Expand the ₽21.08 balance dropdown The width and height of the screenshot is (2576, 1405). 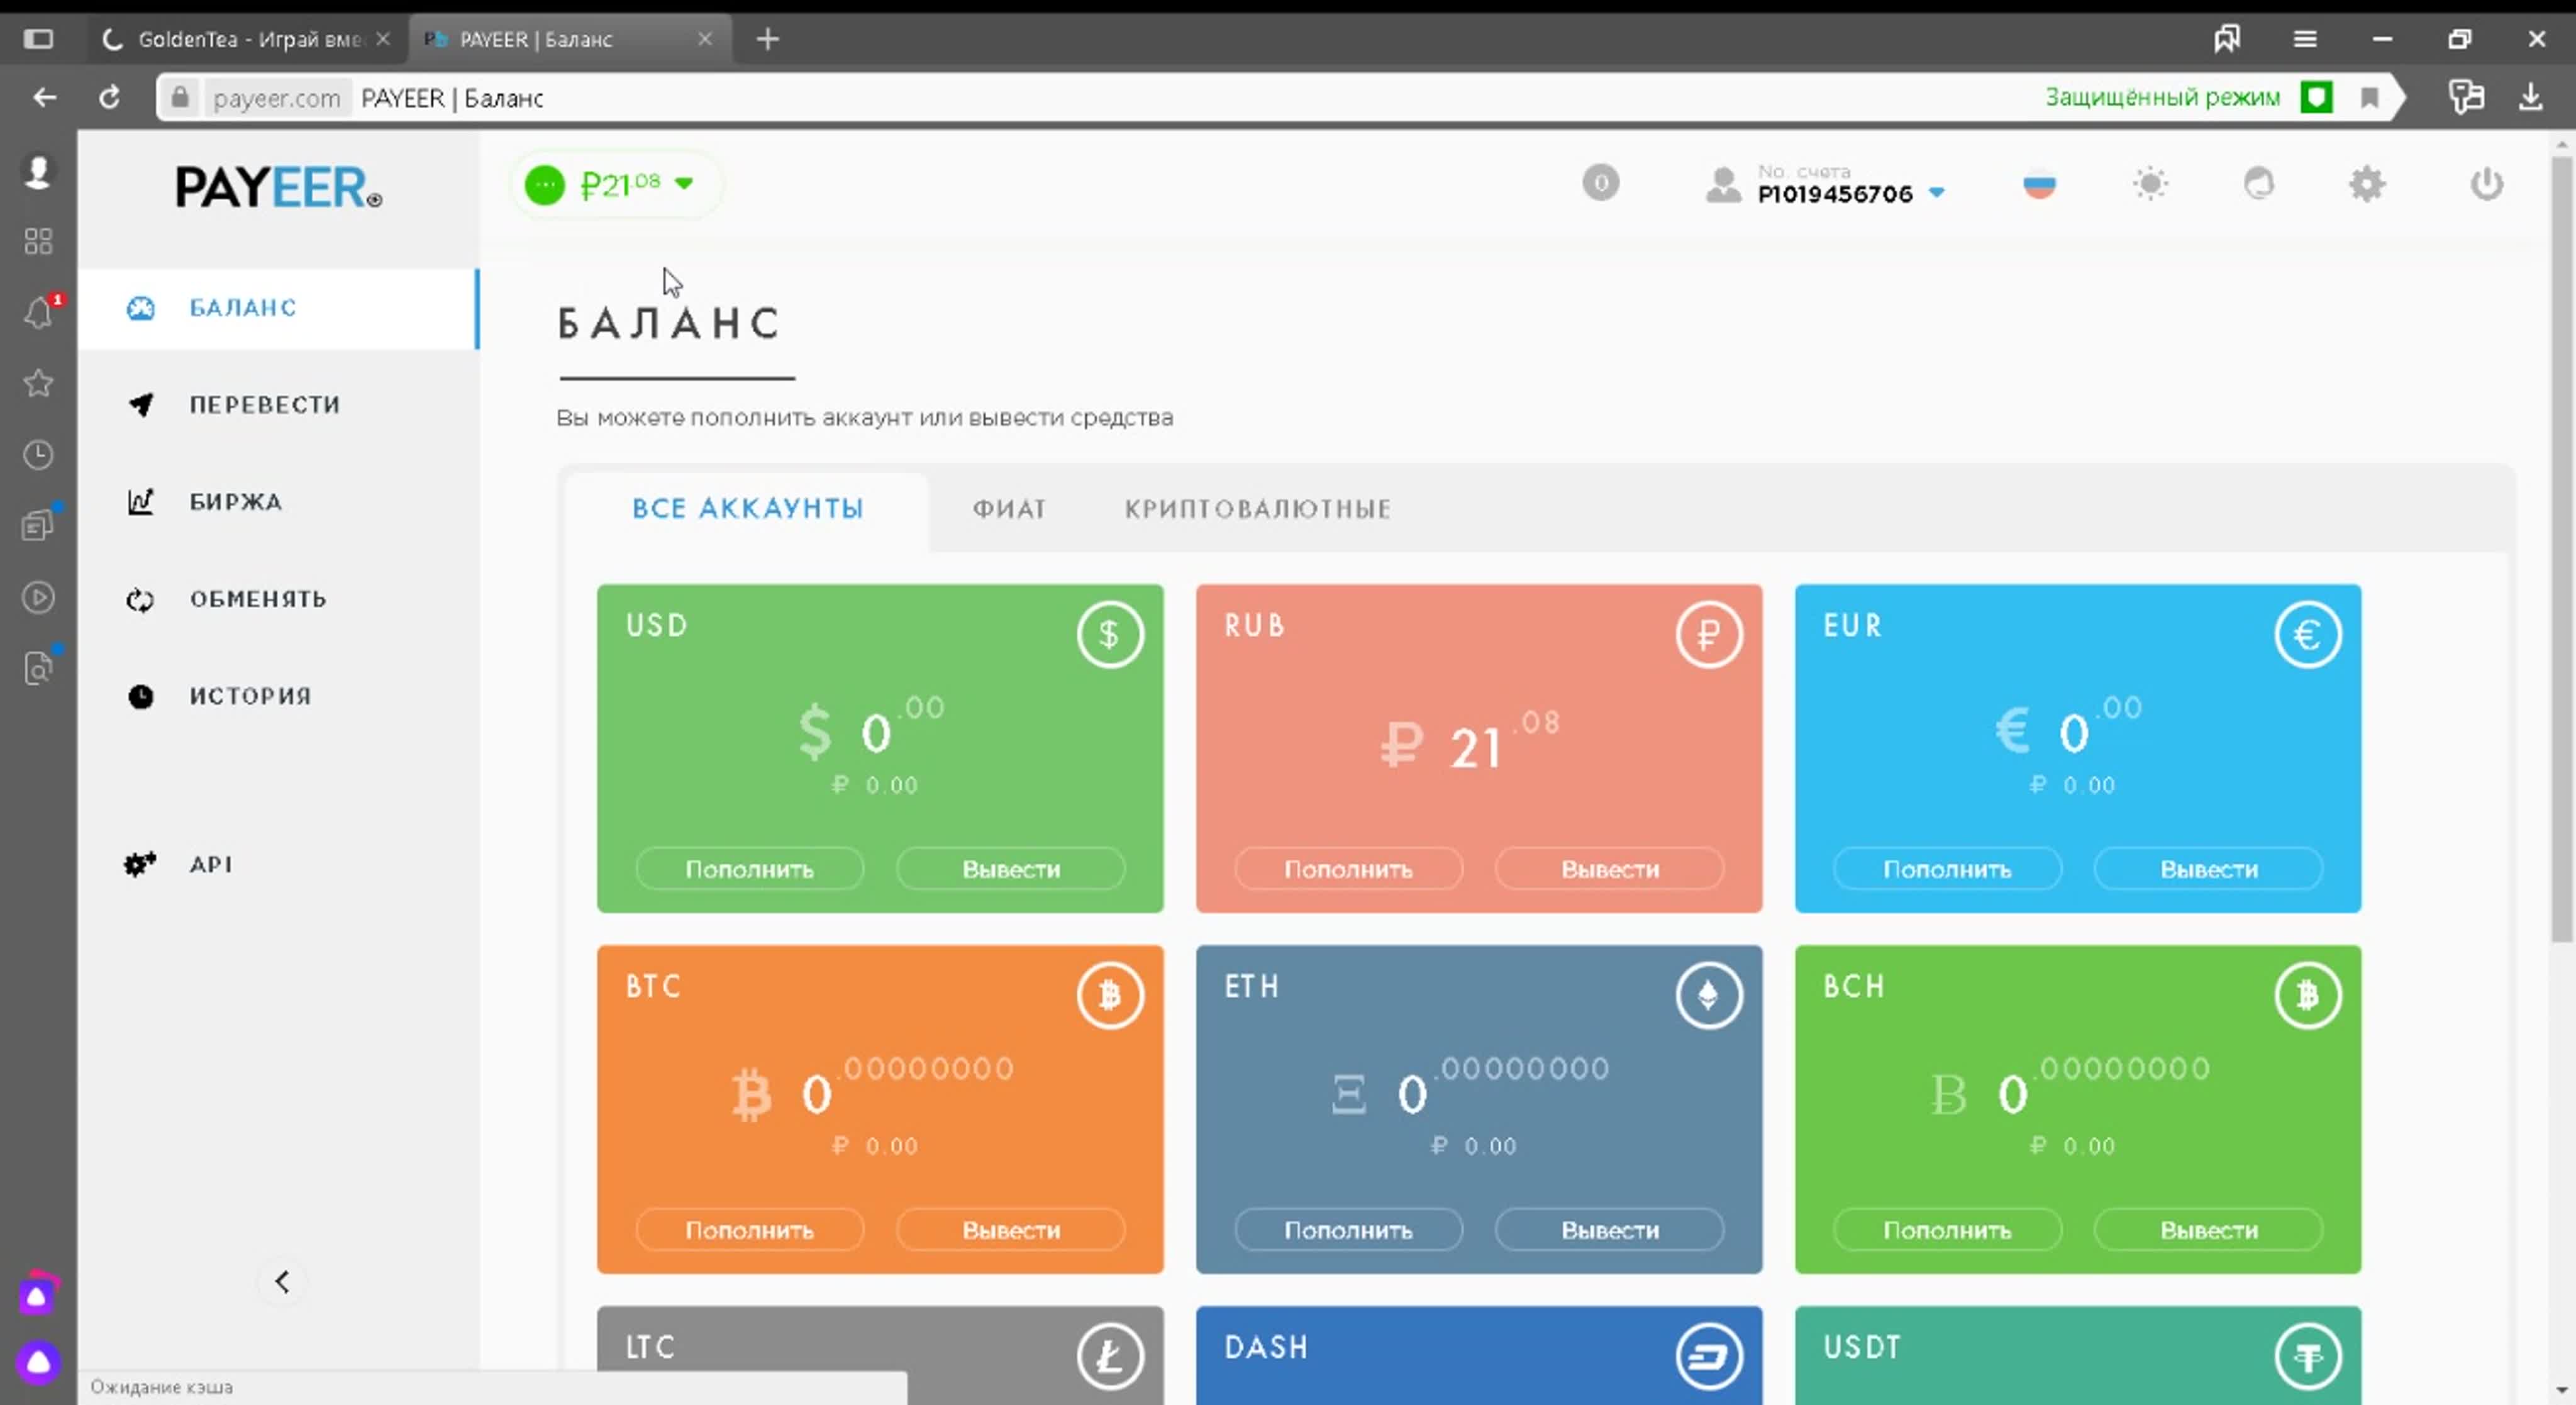(x=684, y=183)
